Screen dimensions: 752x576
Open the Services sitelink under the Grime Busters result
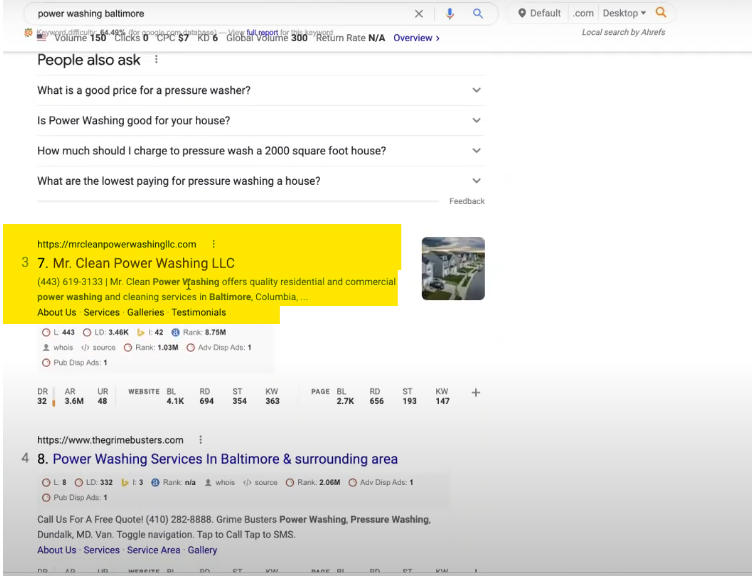pyautogui.click(x=102, y=550)
